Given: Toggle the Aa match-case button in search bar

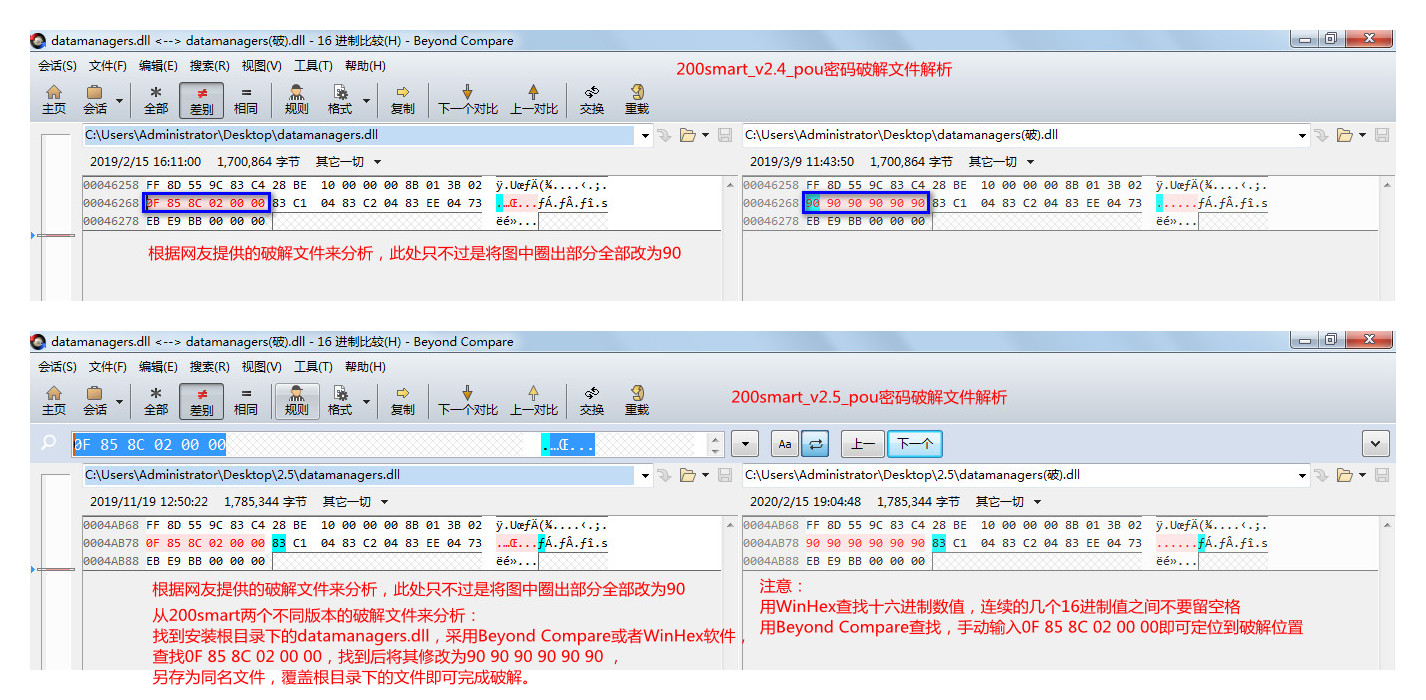Looking at the screenshot, I should pyautogui.click(x=784, y=444).
